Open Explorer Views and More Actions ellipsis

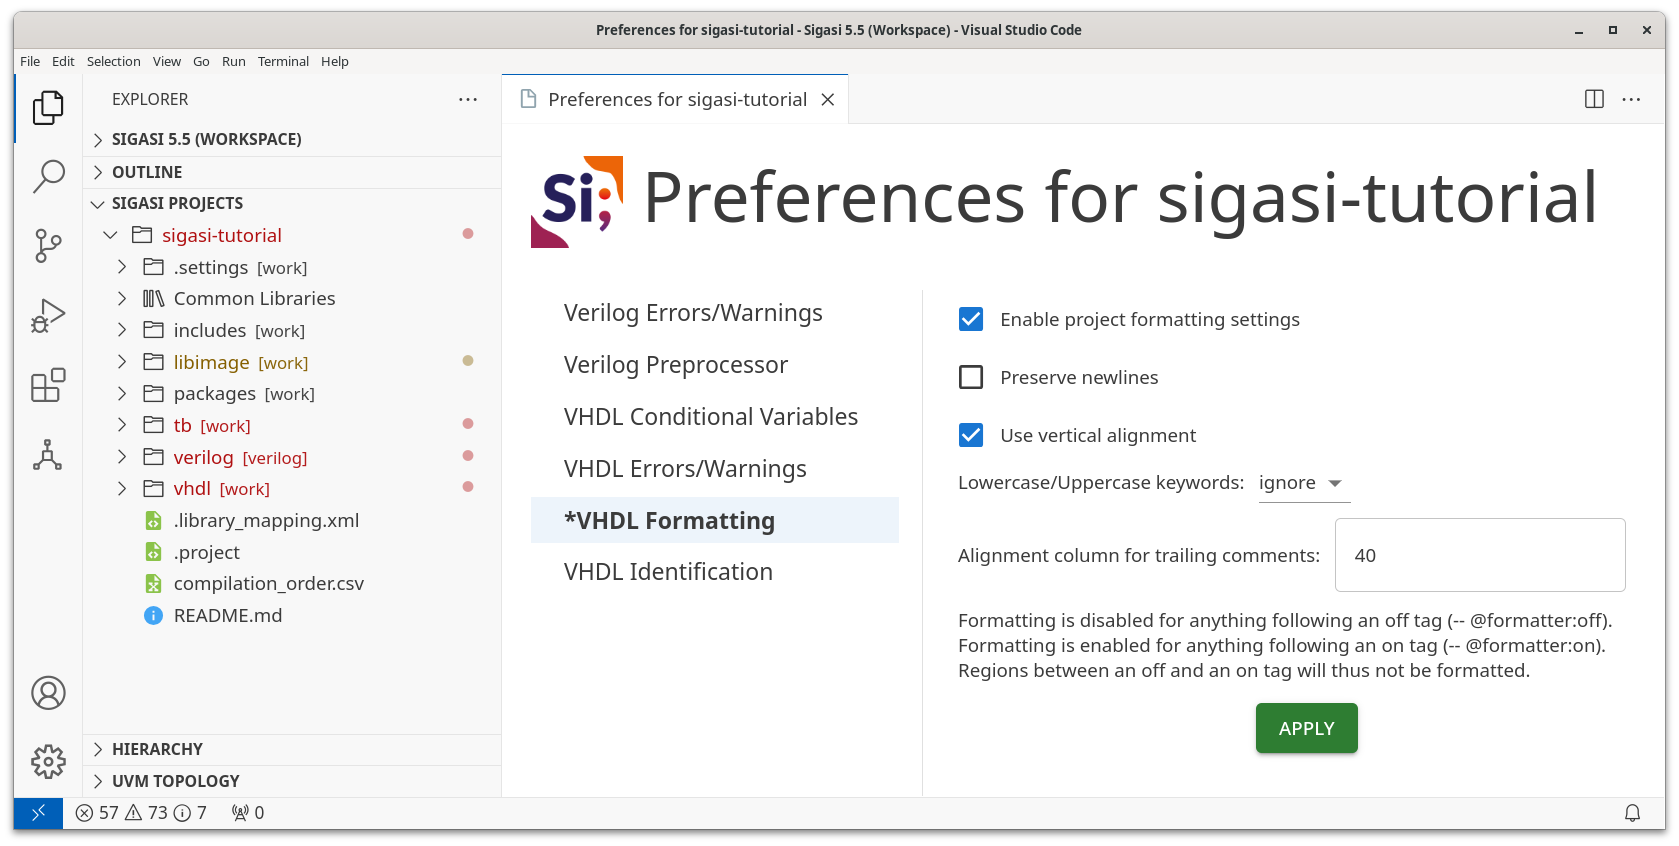coord(468,99)
